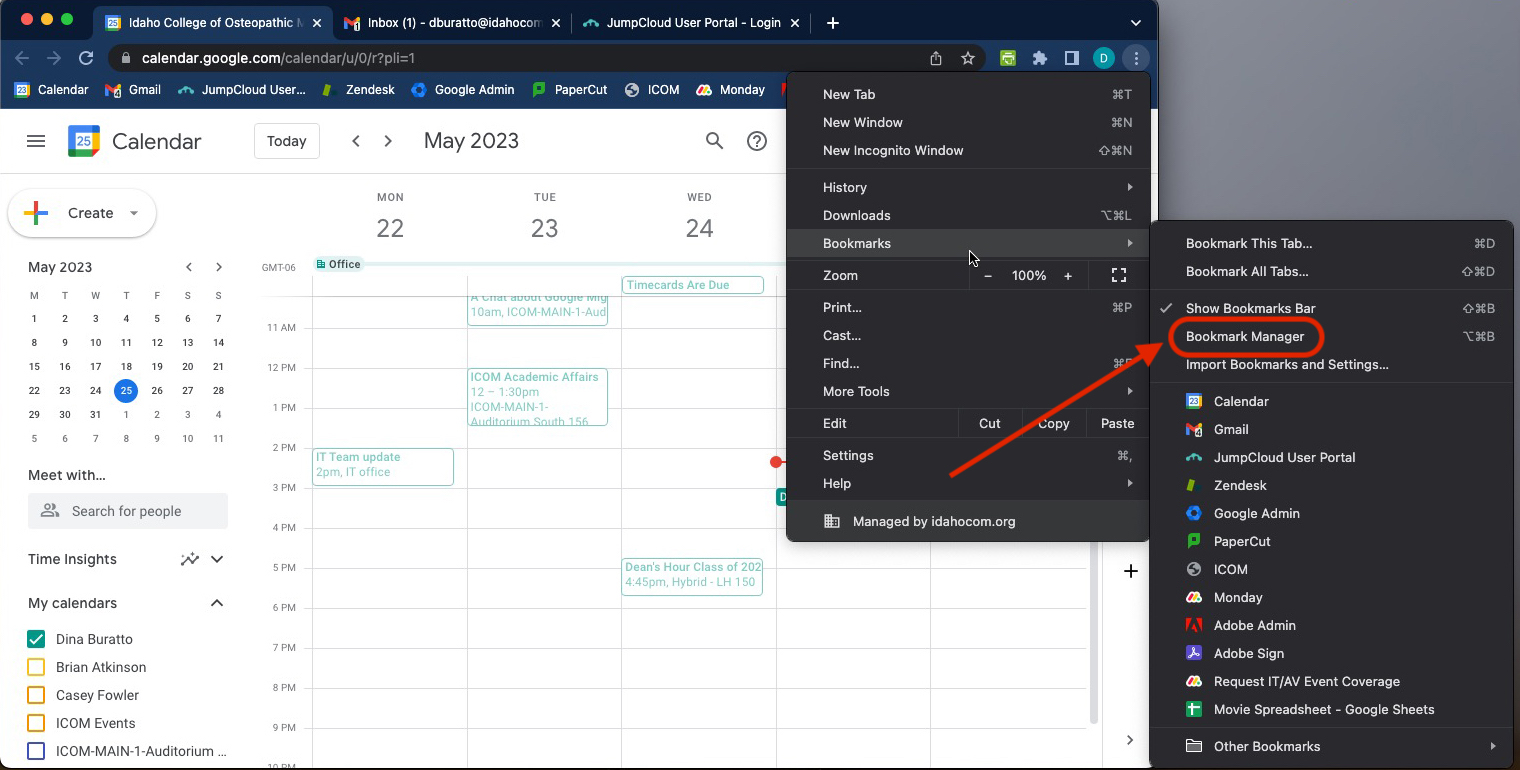
Task: Go to the next week arrow
Action: coord(388,141)
